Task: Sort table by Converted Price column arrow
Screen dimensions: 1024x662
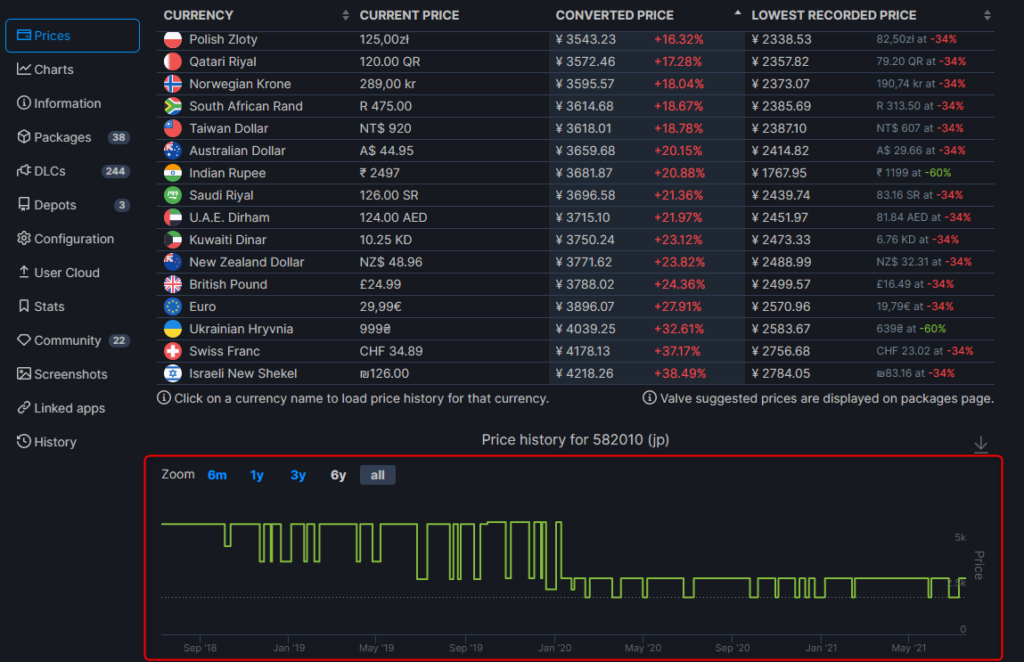Action: coord(738,15)
